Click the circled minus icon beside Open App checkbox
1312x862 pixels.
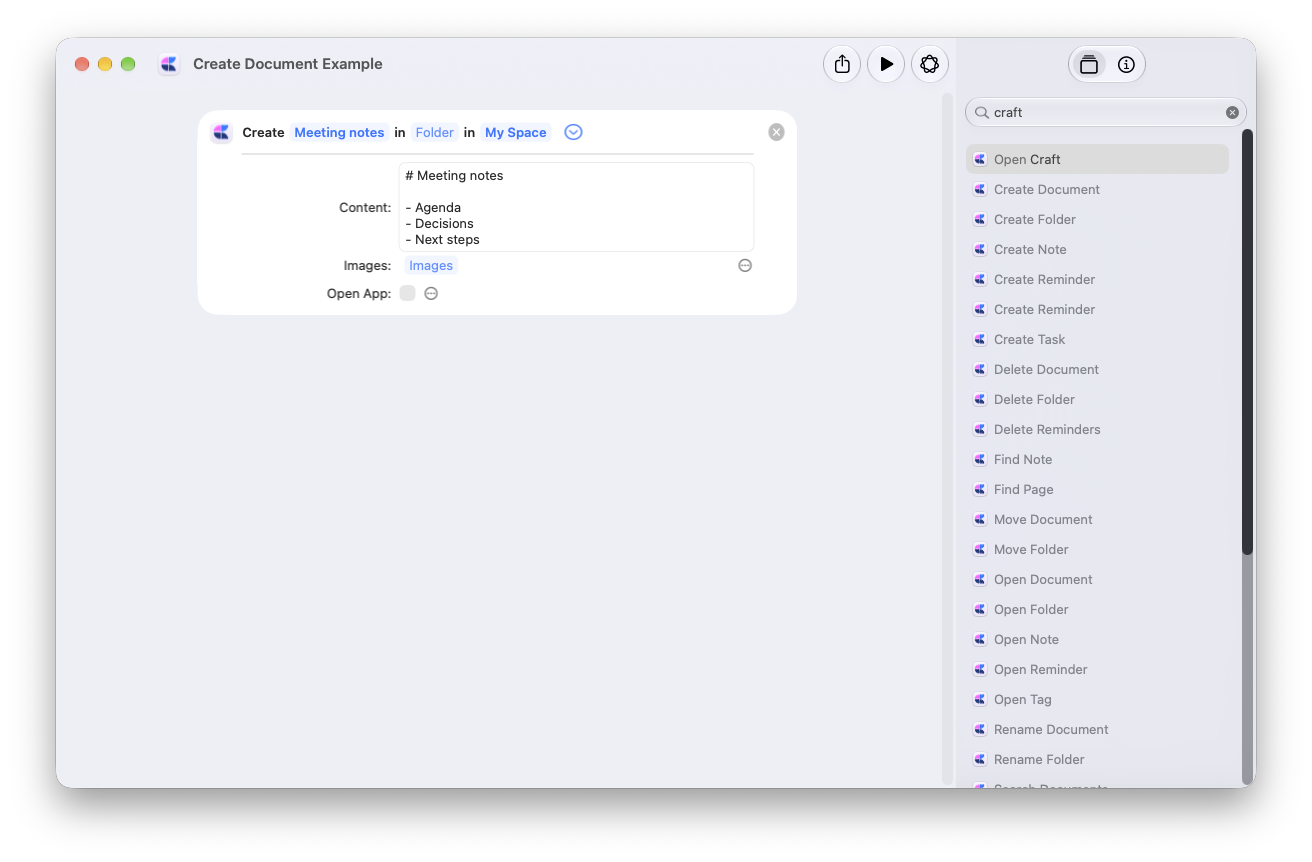(431, 294)
